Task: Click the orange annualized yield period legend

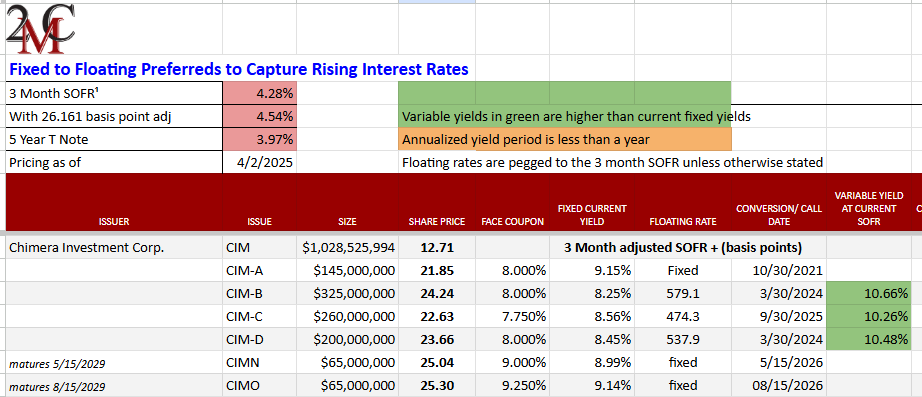Action: coord(564,139)
